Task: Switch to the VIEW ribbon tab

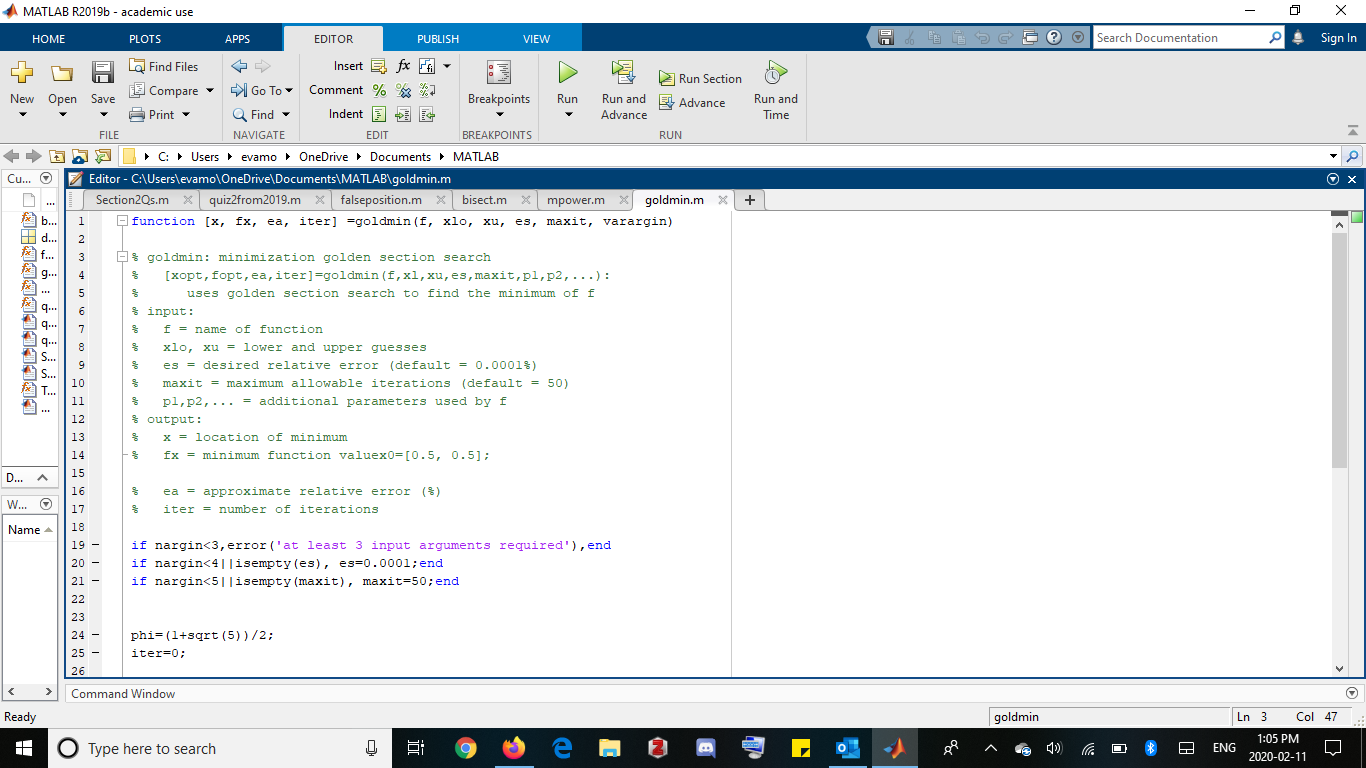Action: point(537,39)
